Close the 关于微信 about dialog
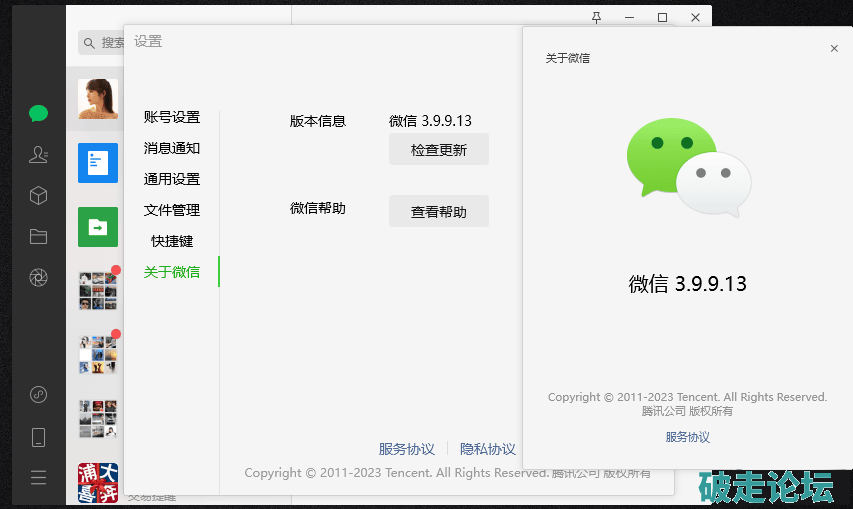853x509 pixels. click(x=834, y=48)
